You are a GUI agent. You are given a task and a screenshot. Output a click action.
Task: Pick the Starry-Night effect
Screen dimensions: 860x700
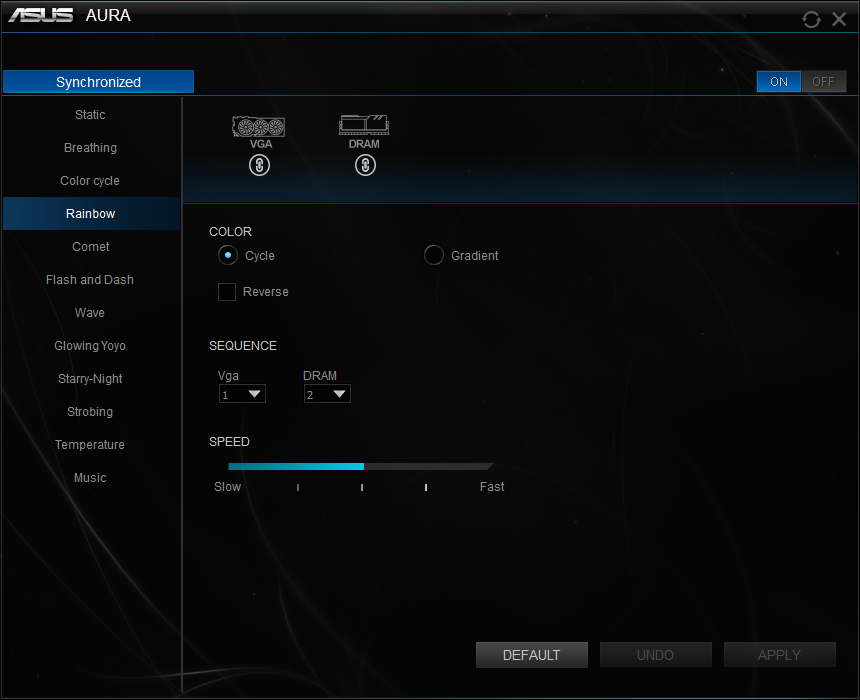click(90, 379)
